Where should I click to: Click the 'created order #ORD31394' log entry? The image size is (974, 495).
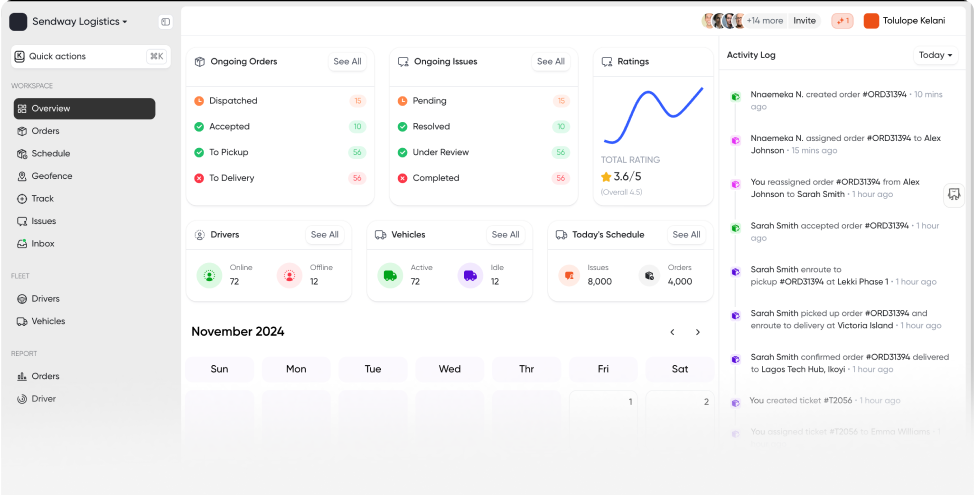click(848, 101)
